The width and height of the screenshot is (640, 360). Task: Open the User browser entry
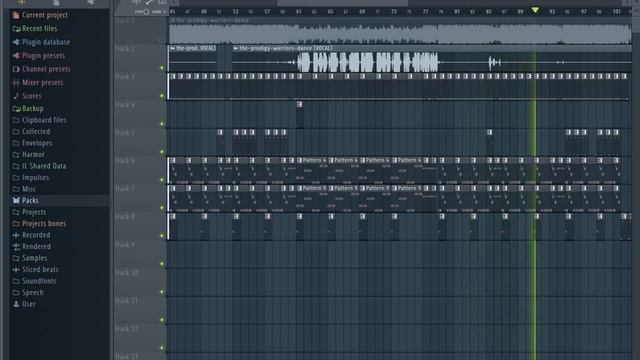(24, 304)
